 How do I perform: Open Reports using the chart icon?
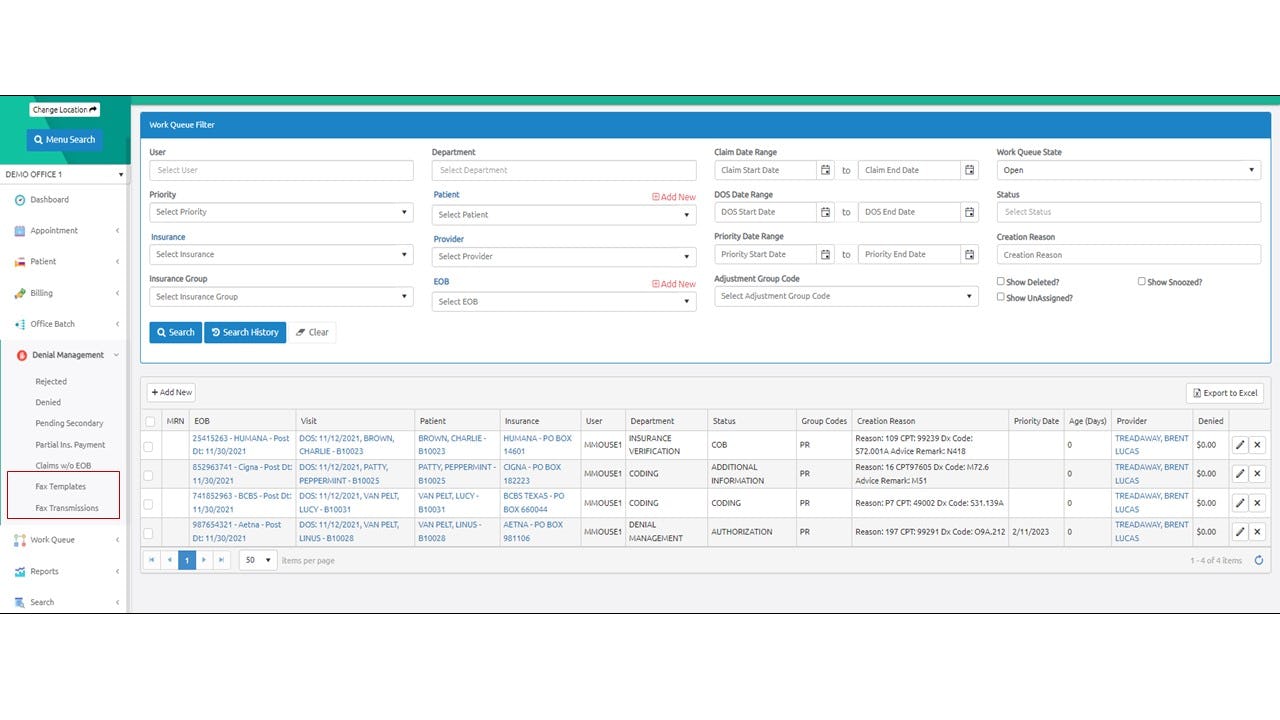click(x=19, y=571)
